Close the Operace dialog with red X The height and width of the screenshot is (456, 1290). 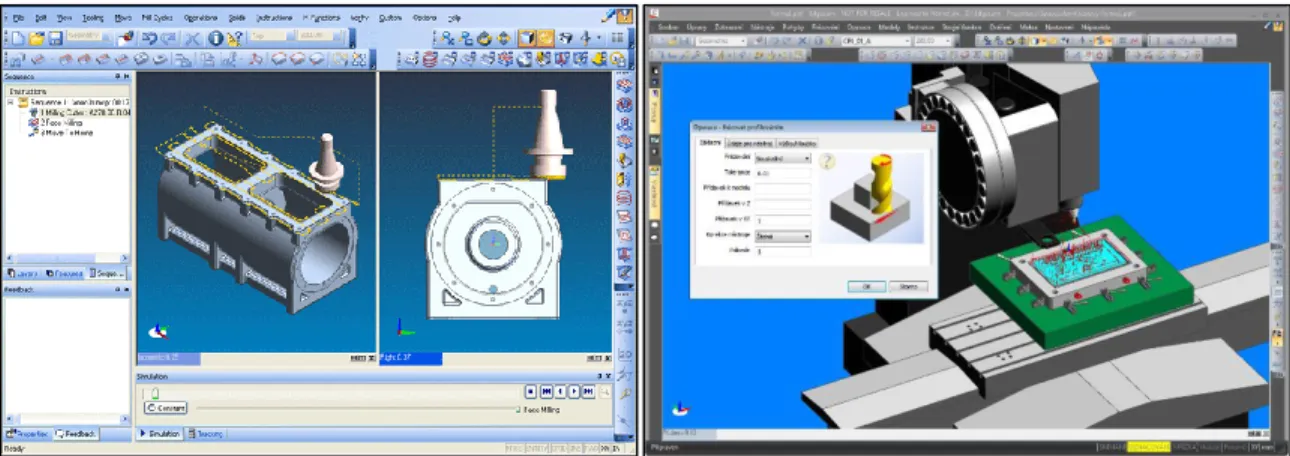coord(929,127)
